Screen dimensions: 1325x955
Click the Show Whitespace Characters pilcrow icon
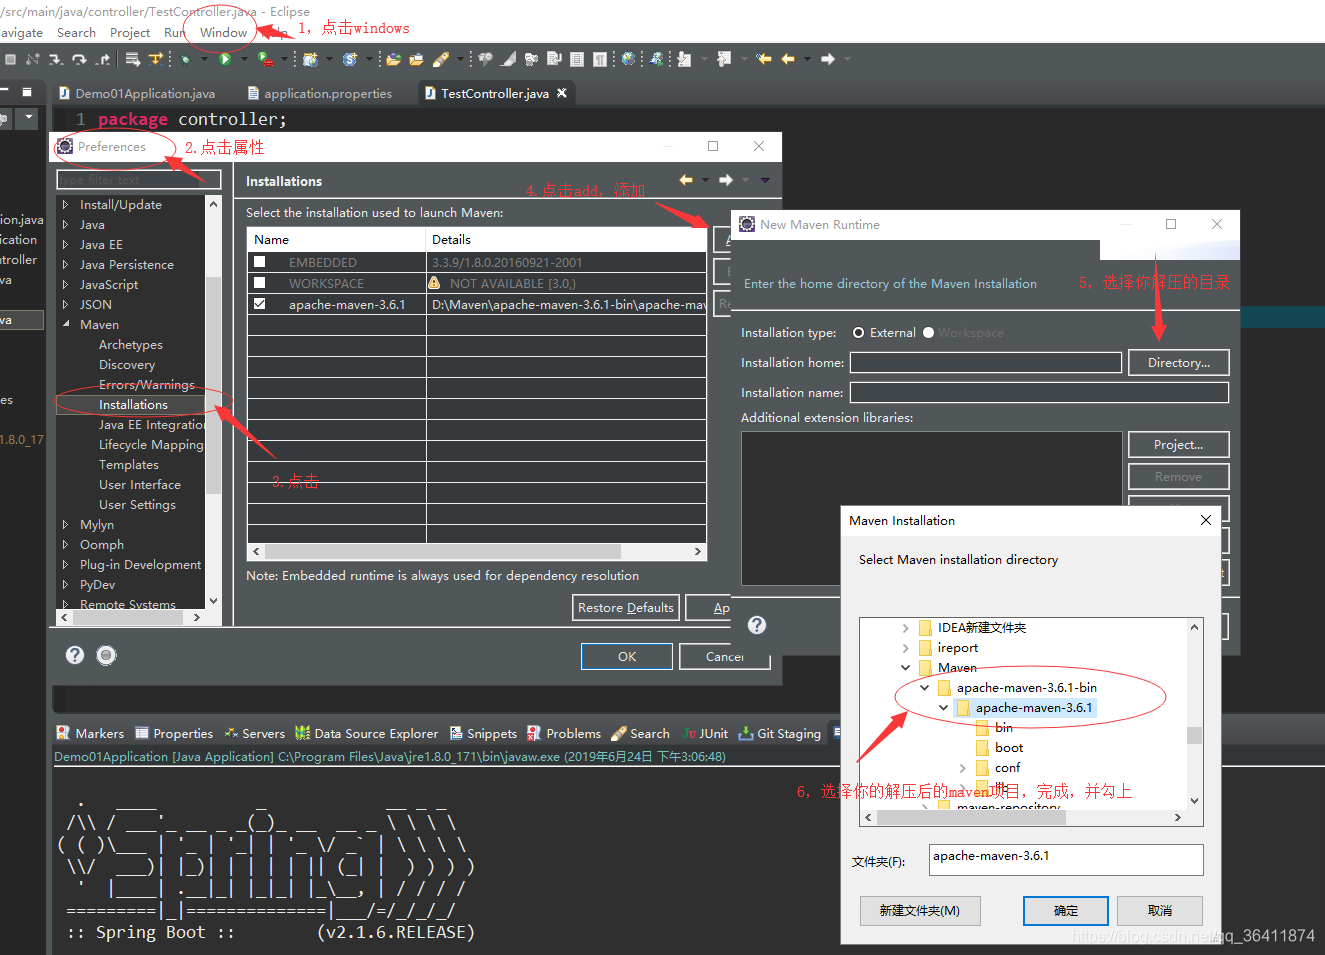click(x=599, y=59)
